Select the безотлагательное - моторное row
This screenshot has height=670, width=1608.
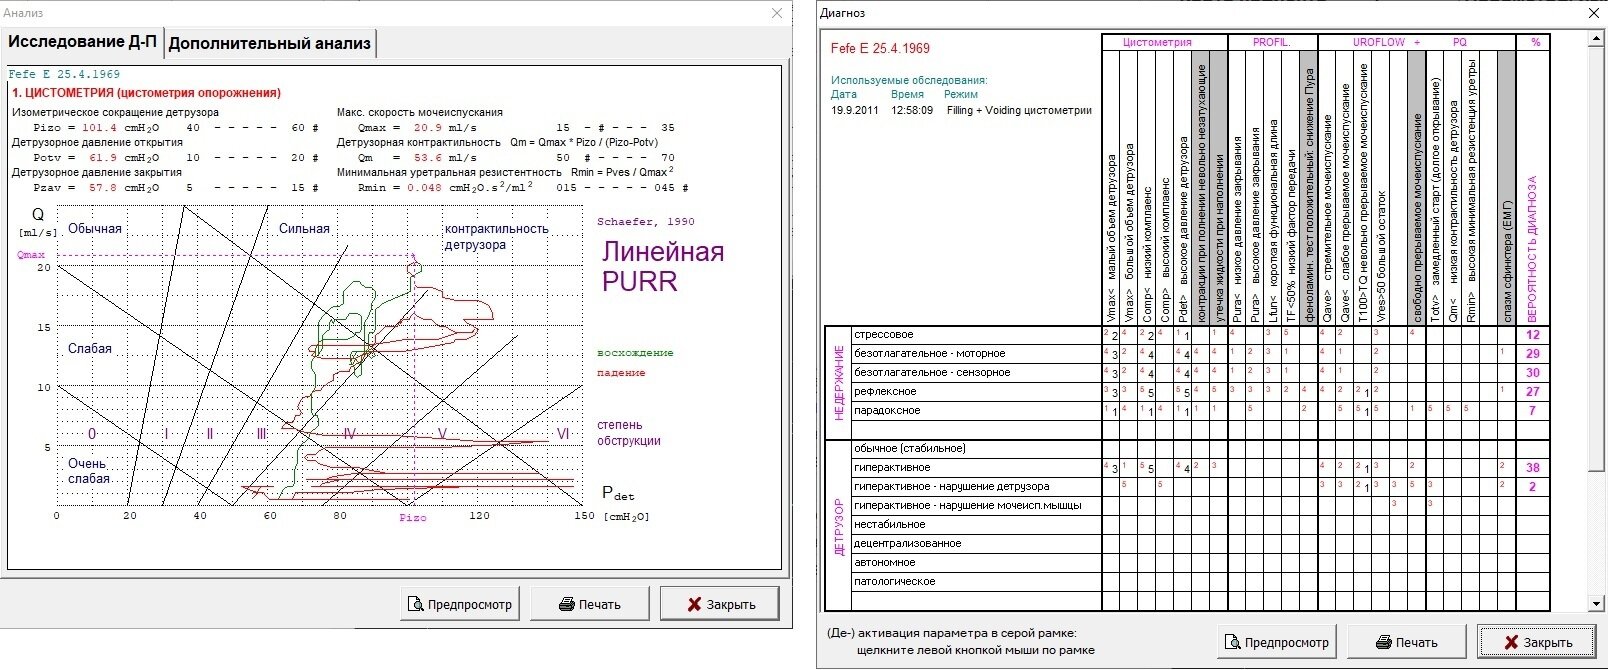[x=930, y=354]
